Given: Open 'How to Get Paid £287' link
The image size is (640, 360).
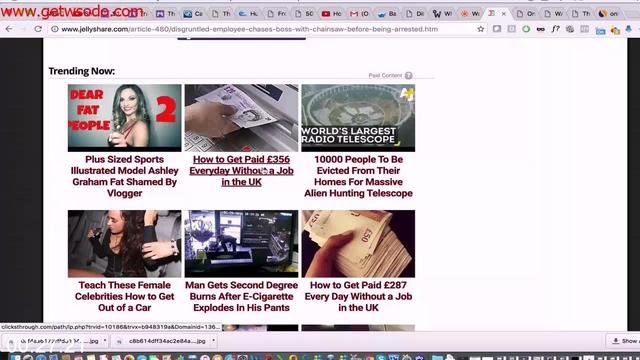Looking at the screenshot, I should pyautogui.click(x=358, y=296).
